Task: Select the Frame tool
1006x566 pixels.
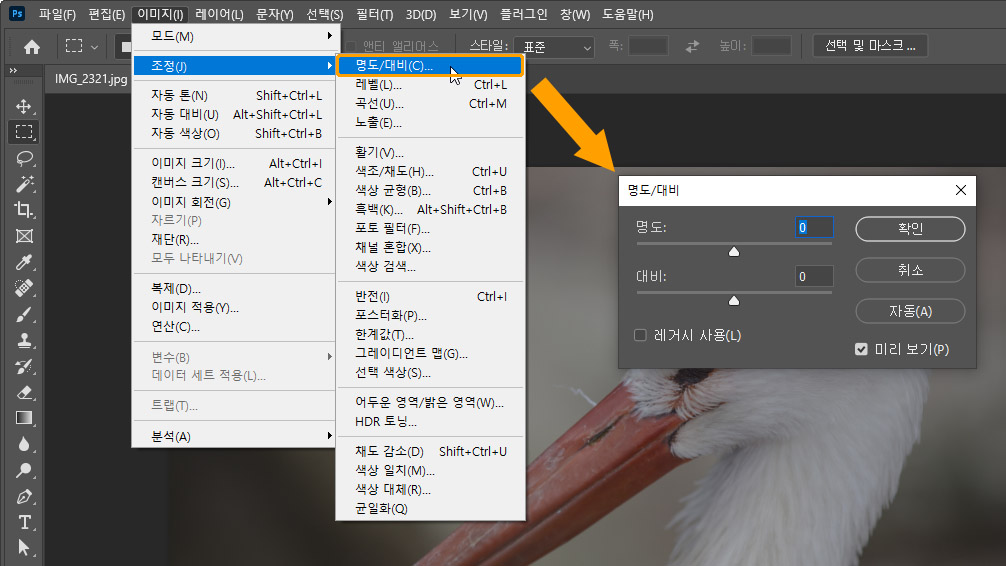Action: pos(24,236)
